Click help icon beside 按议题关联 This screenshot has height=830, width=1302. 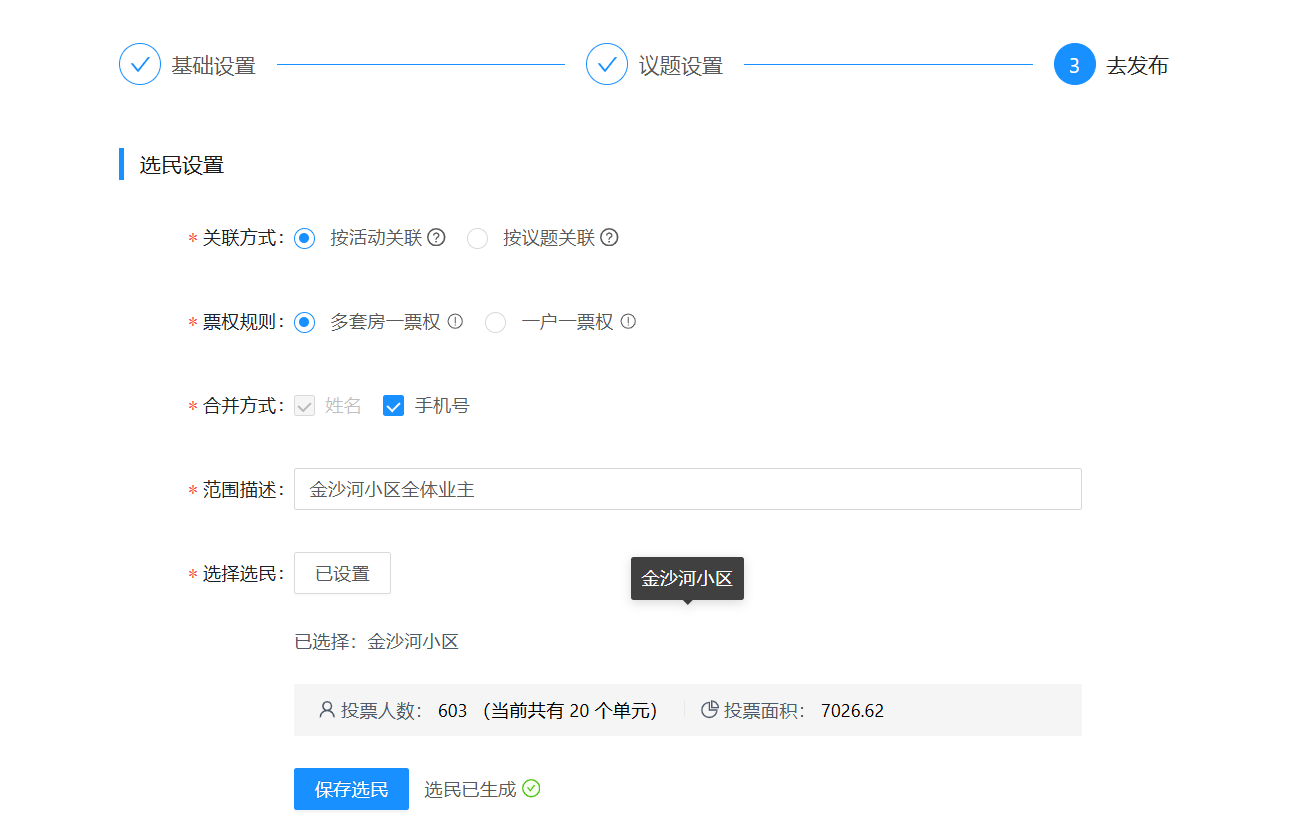tap(609, 238)
